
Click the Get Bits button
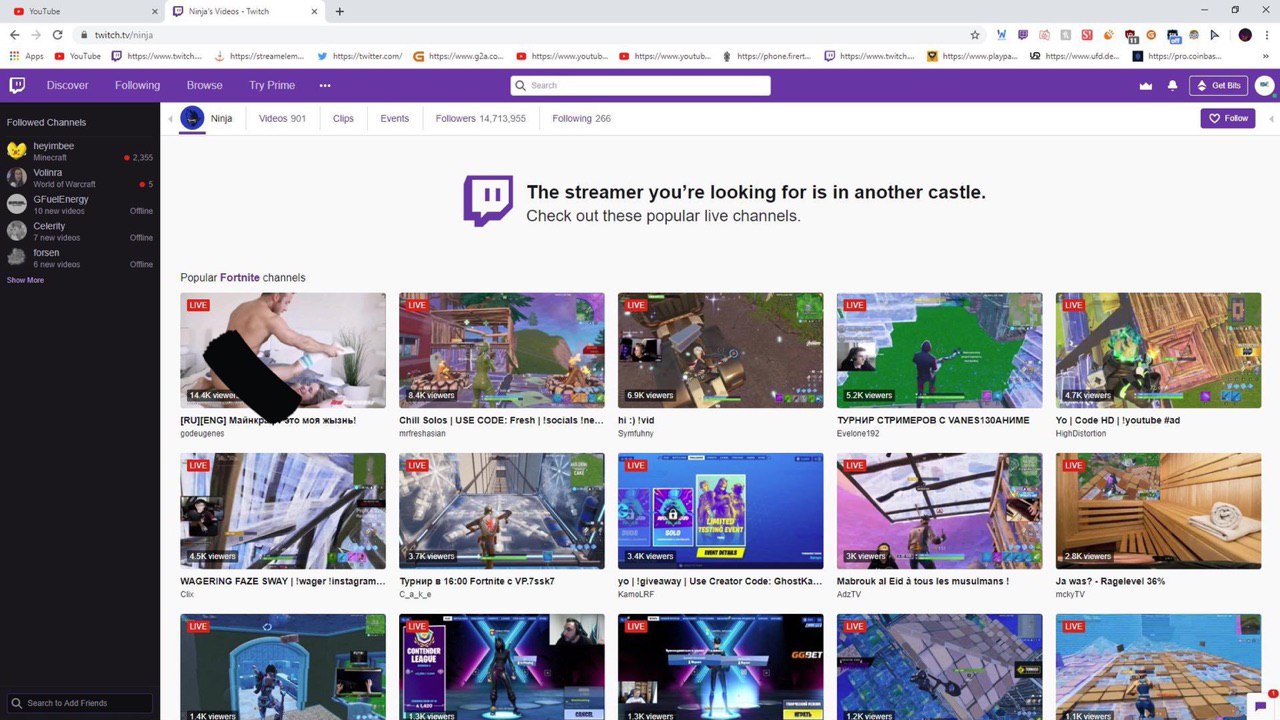tap(1219, 86)
